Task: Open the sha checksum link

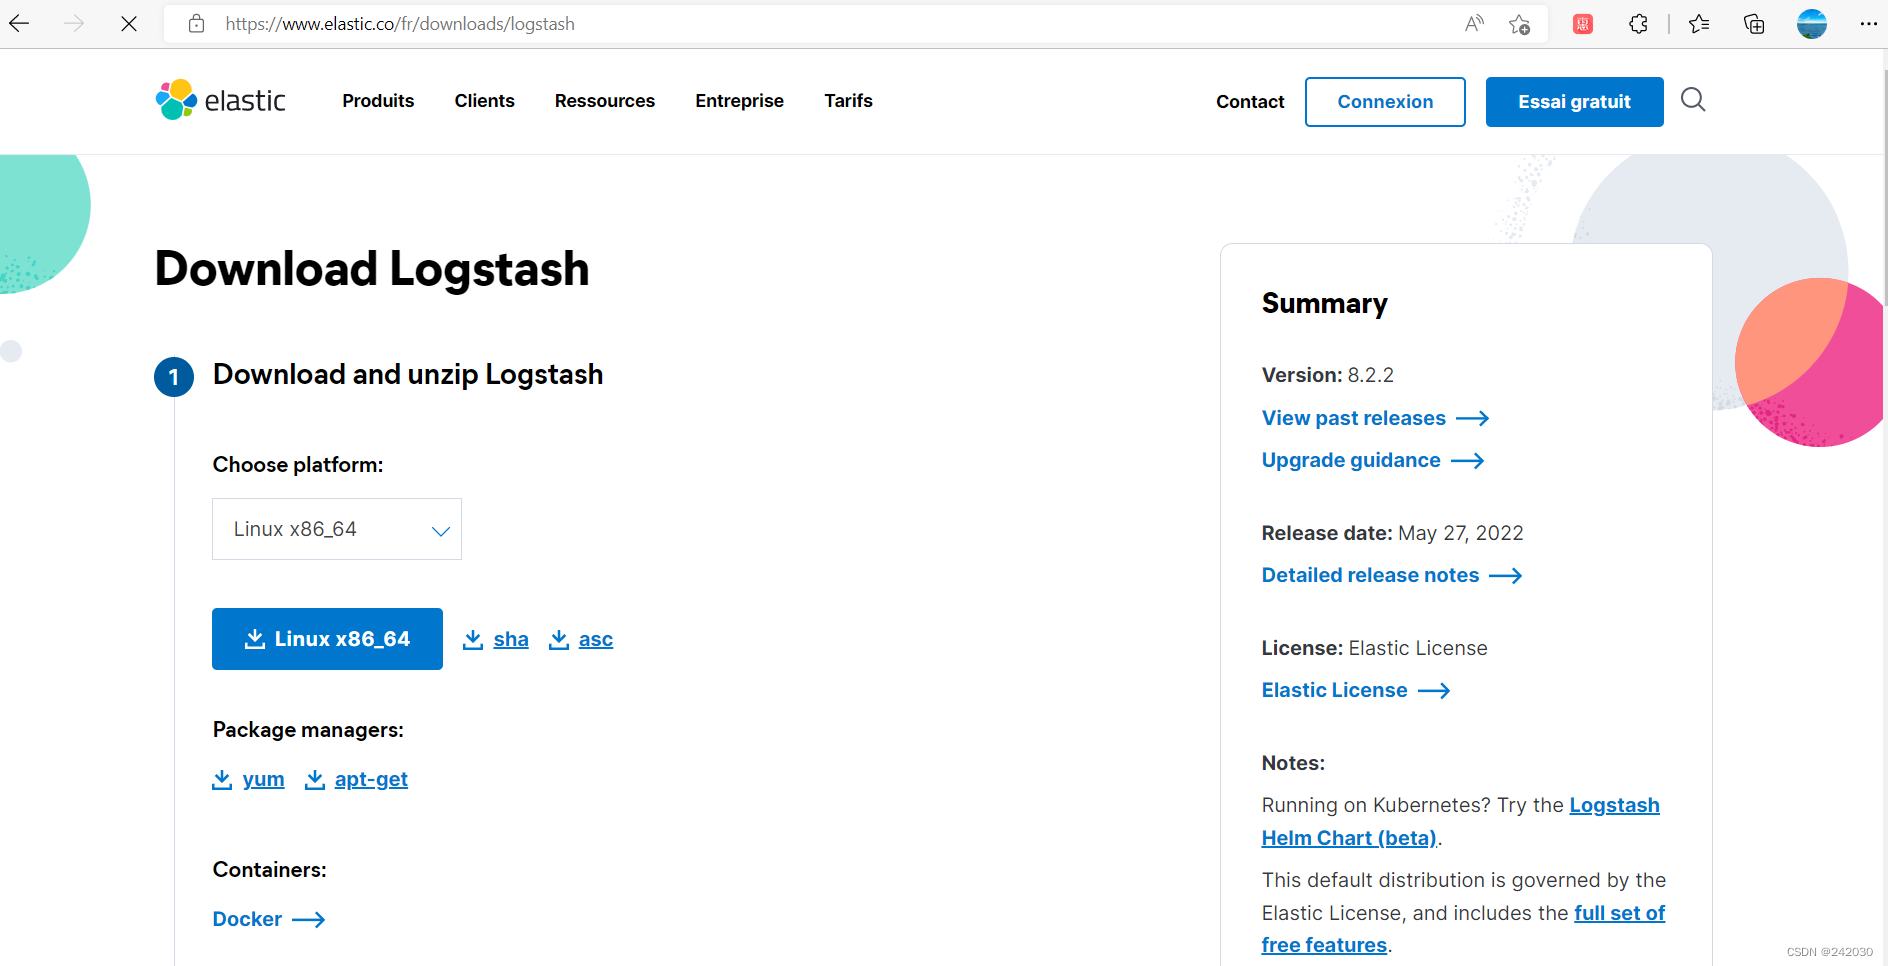Action: click(x=511, y=639)
